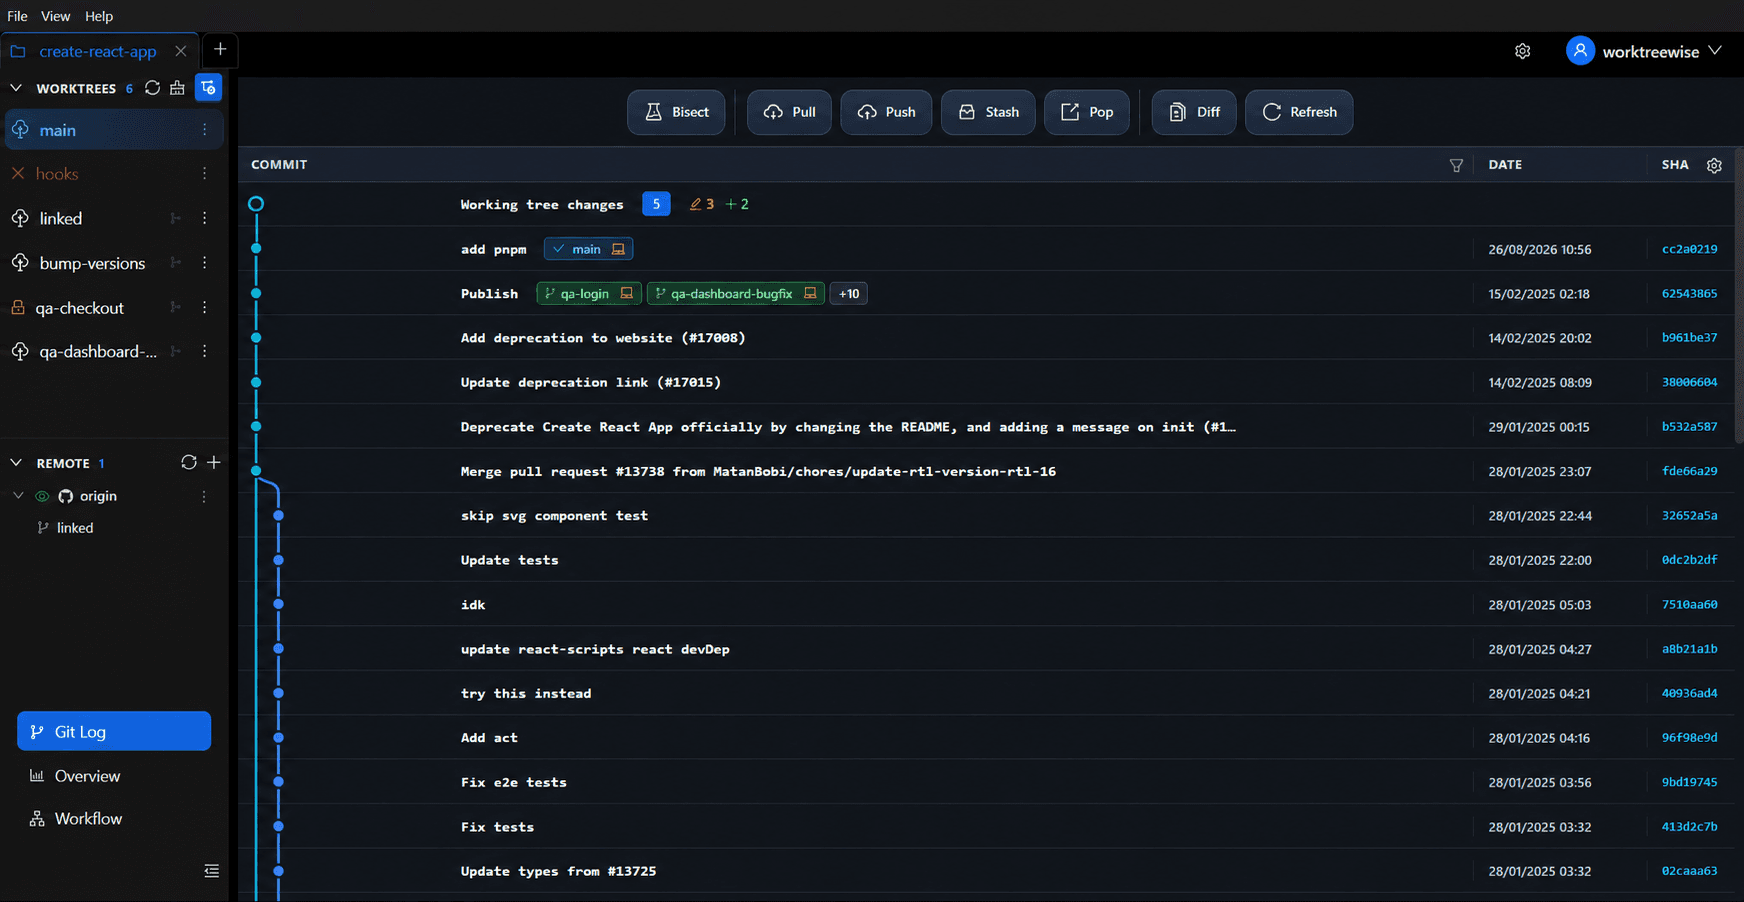Click the branch icon on qa-checkout row
Viewport: 1744px width, 902px height.
(x=175, y=307)
